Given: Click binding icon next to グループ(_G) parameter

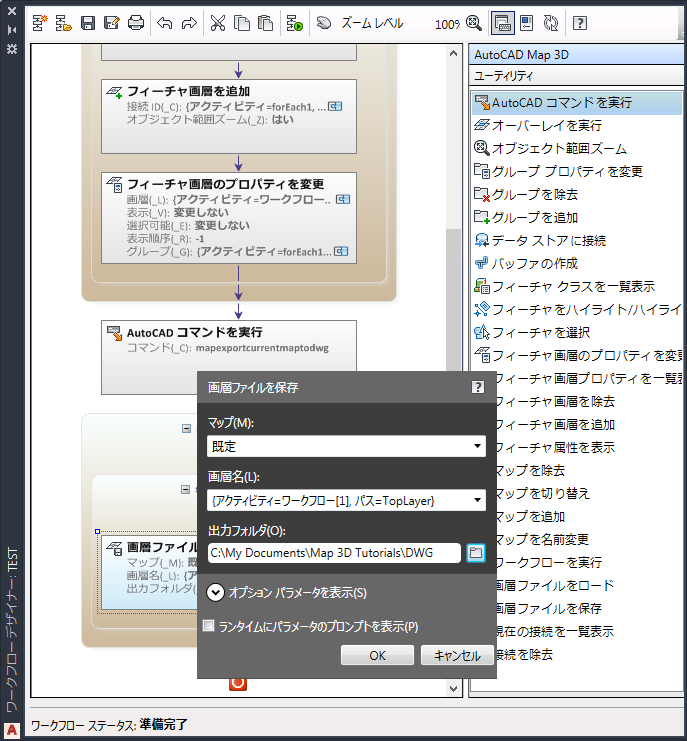Looking at the screenshot, I should [341, 251].
